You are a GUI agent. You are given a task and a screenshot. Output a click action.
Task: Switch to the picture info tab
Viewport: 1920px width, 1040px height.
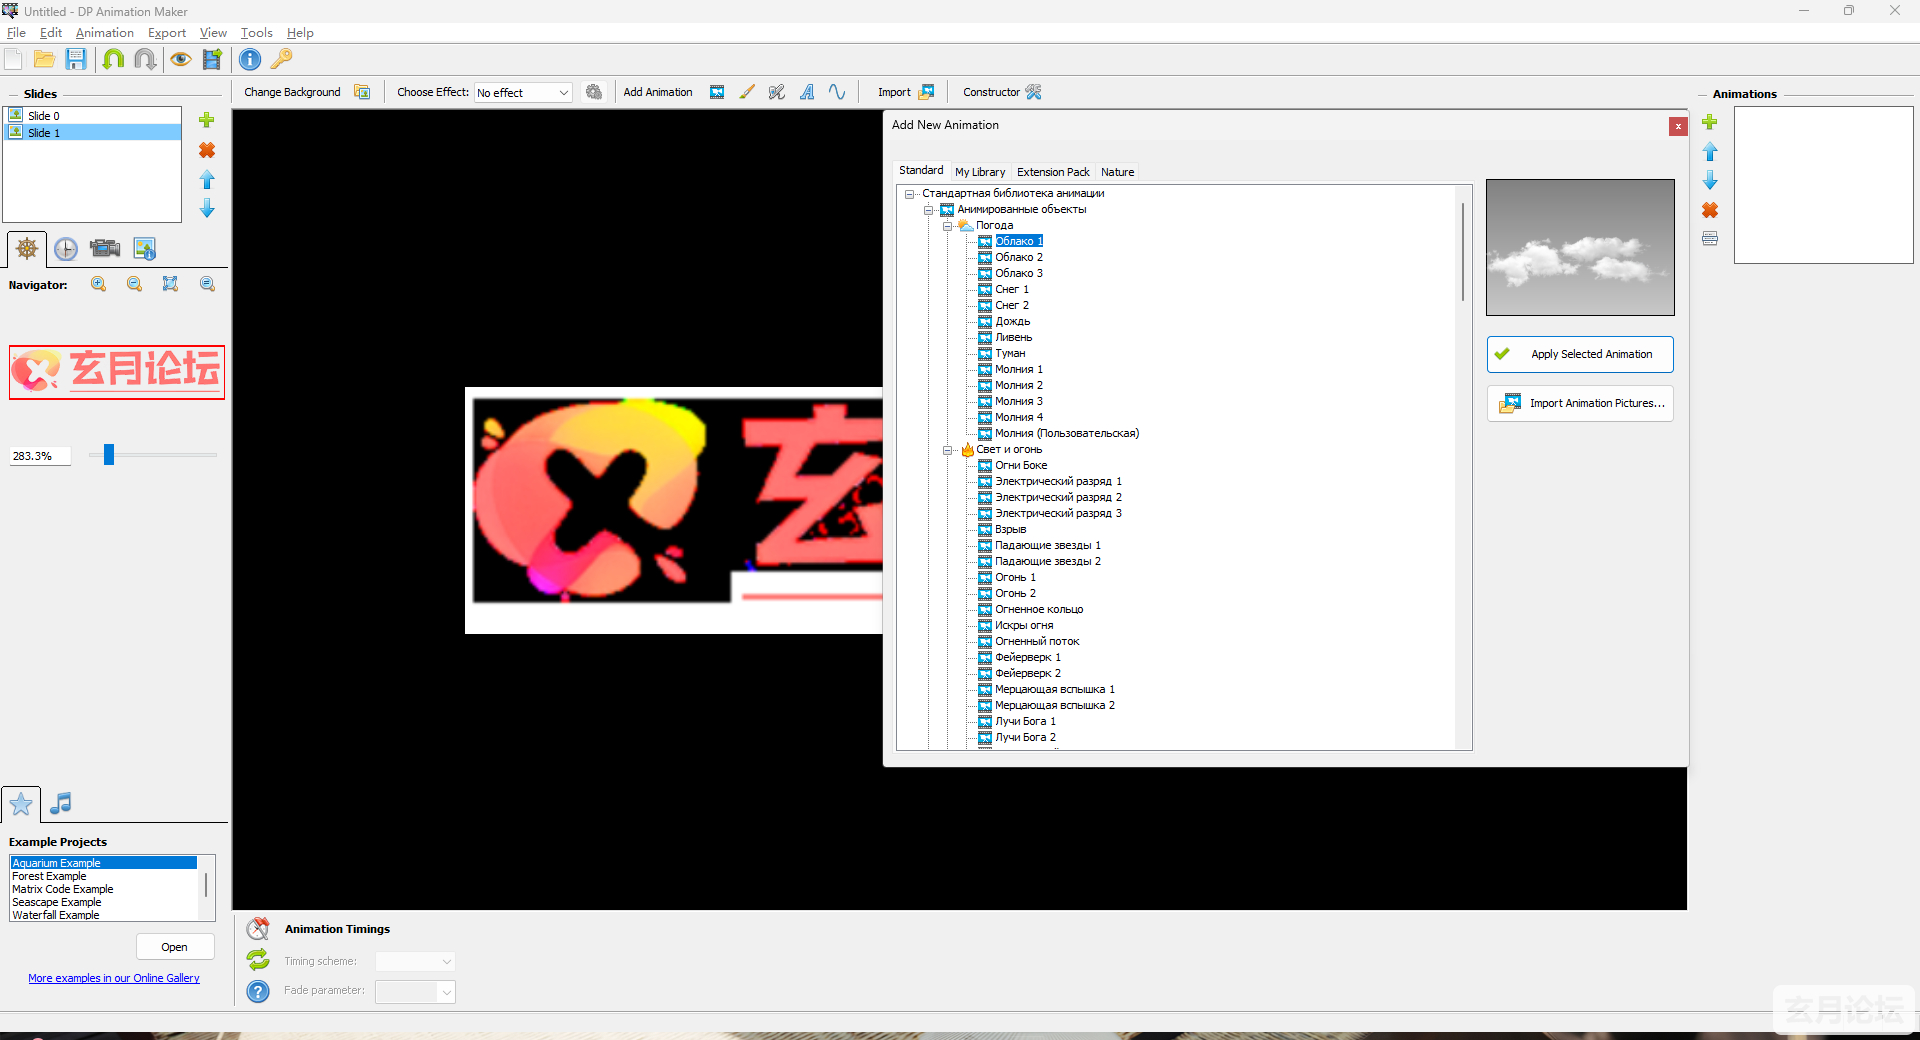[145, 248]
